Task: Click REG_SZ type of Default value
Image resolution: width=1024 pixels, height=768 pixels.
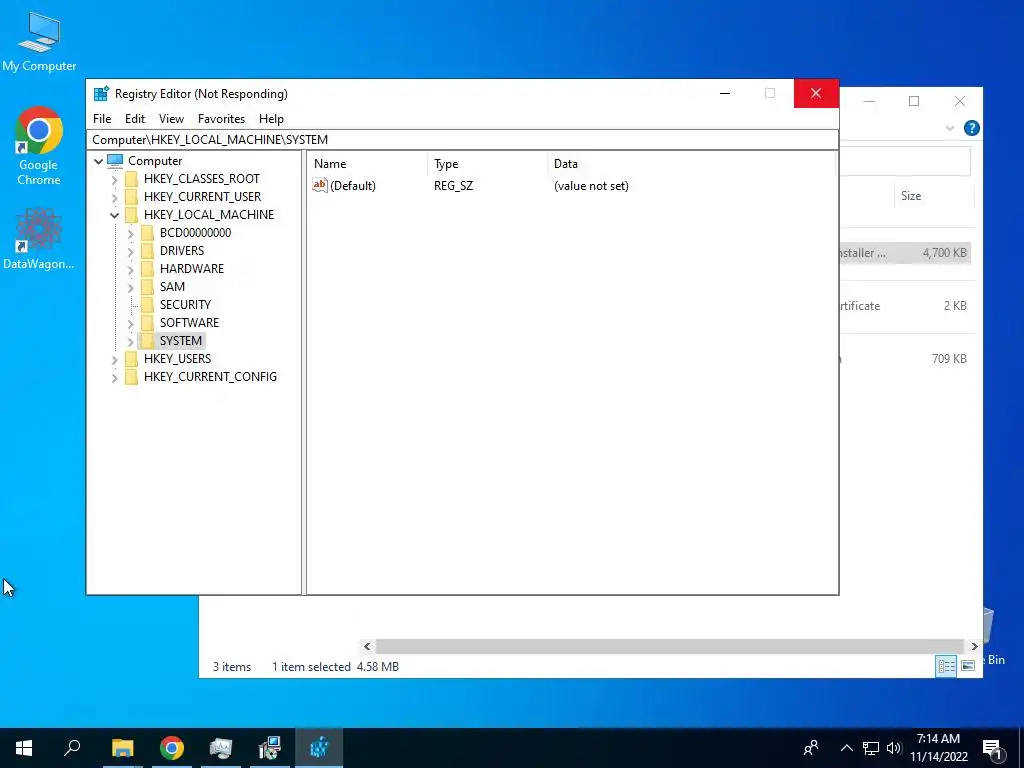Action: tap(453, 185)
